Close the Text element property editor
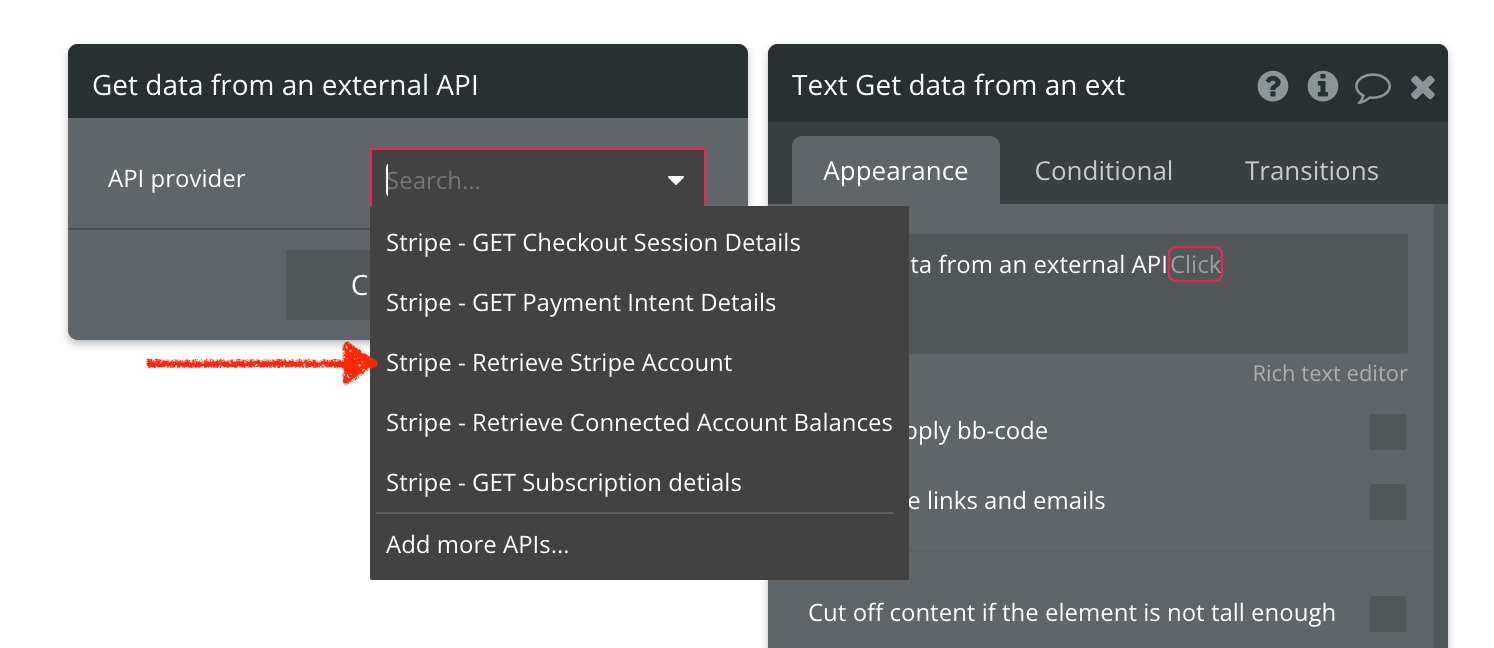This screenshot has width=1494, height=648. coord(1422,88)
